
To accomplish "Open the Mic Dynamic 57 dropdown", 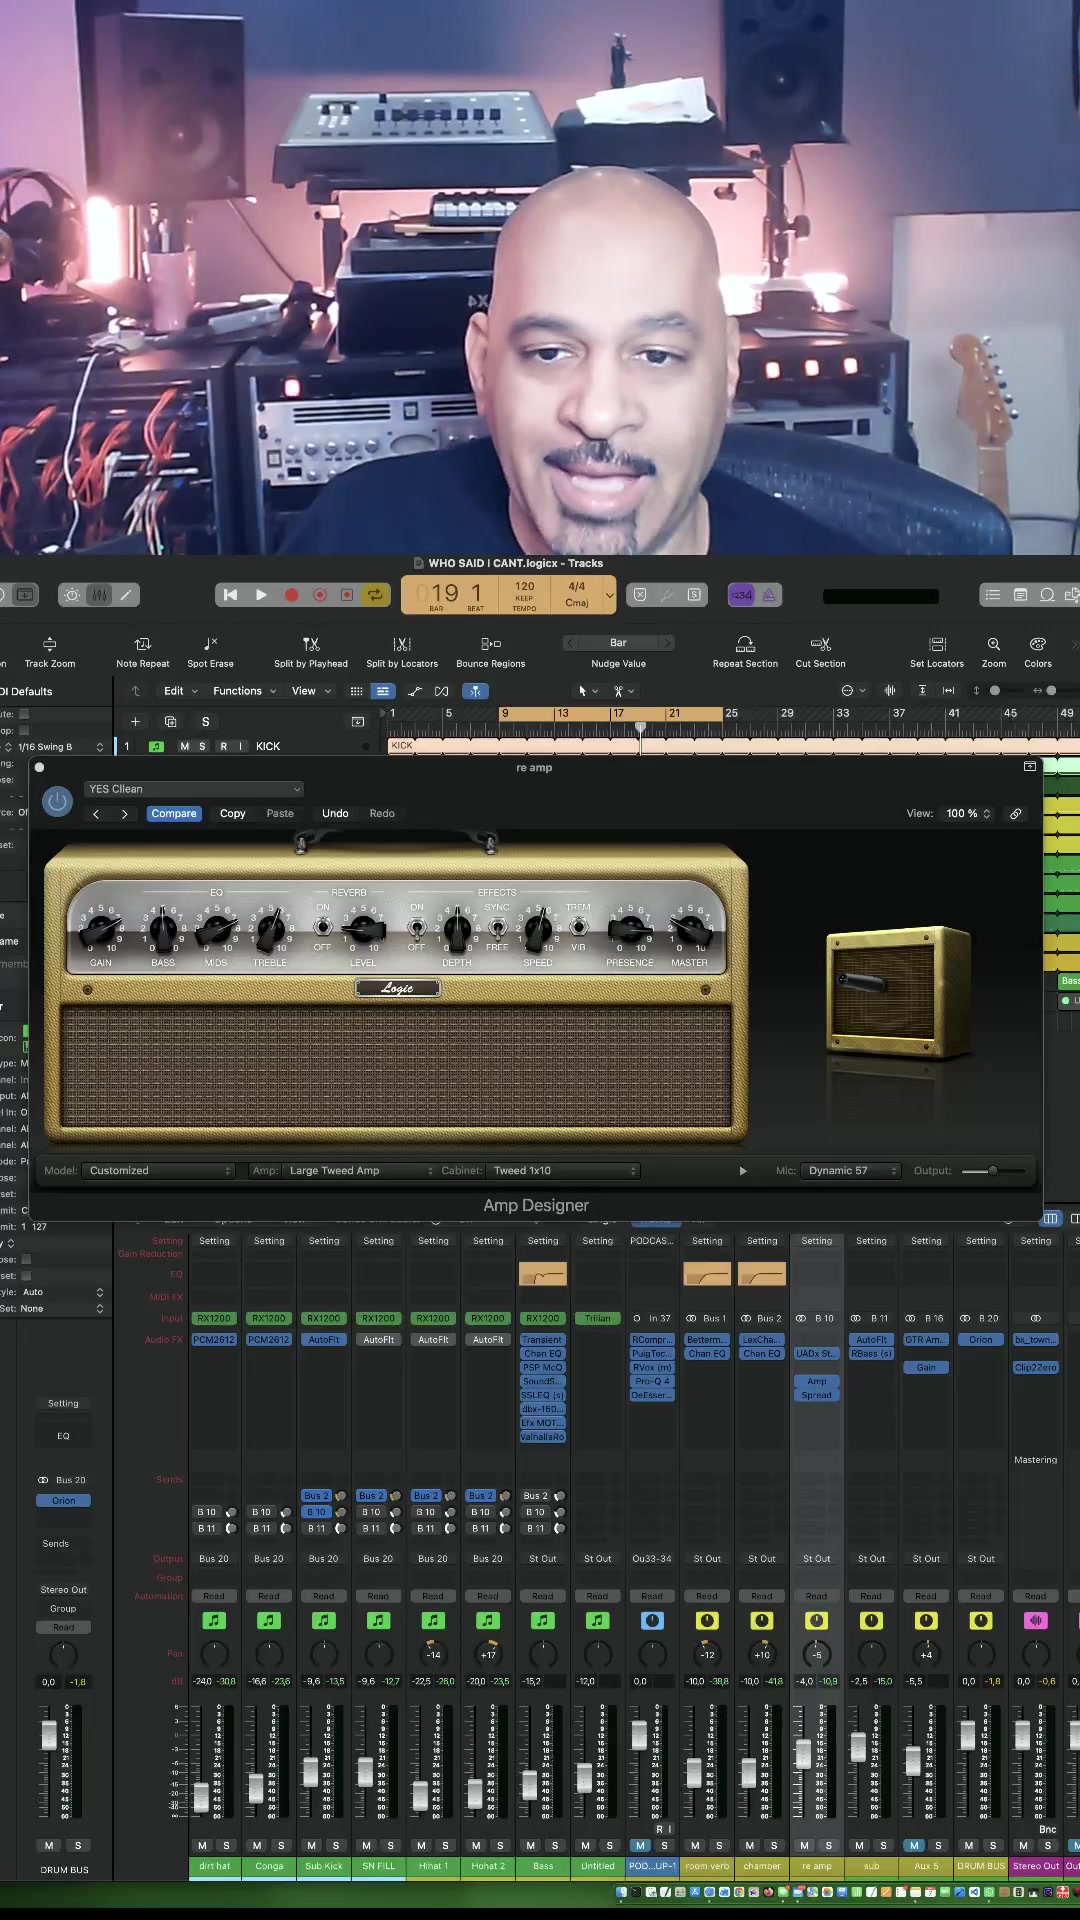I will (852, 1171).
